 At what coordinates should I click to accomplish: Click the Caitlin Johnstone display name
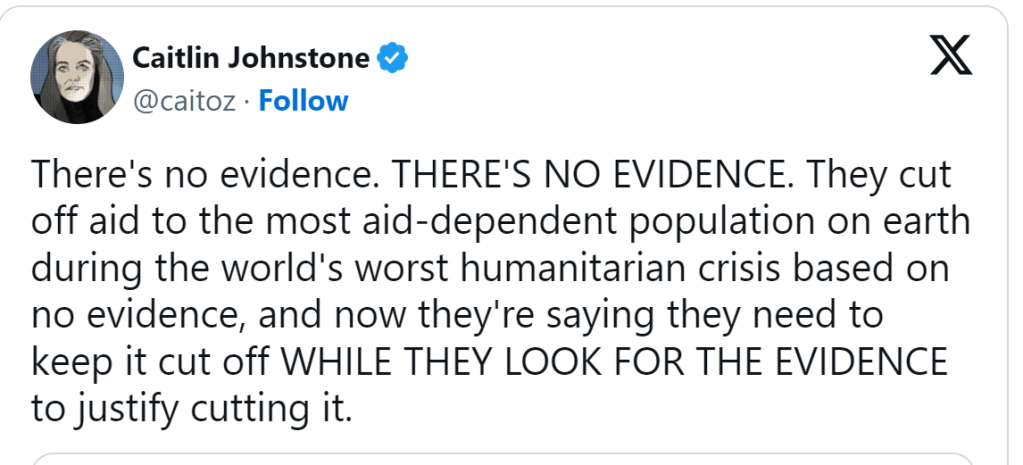point(251,59)
